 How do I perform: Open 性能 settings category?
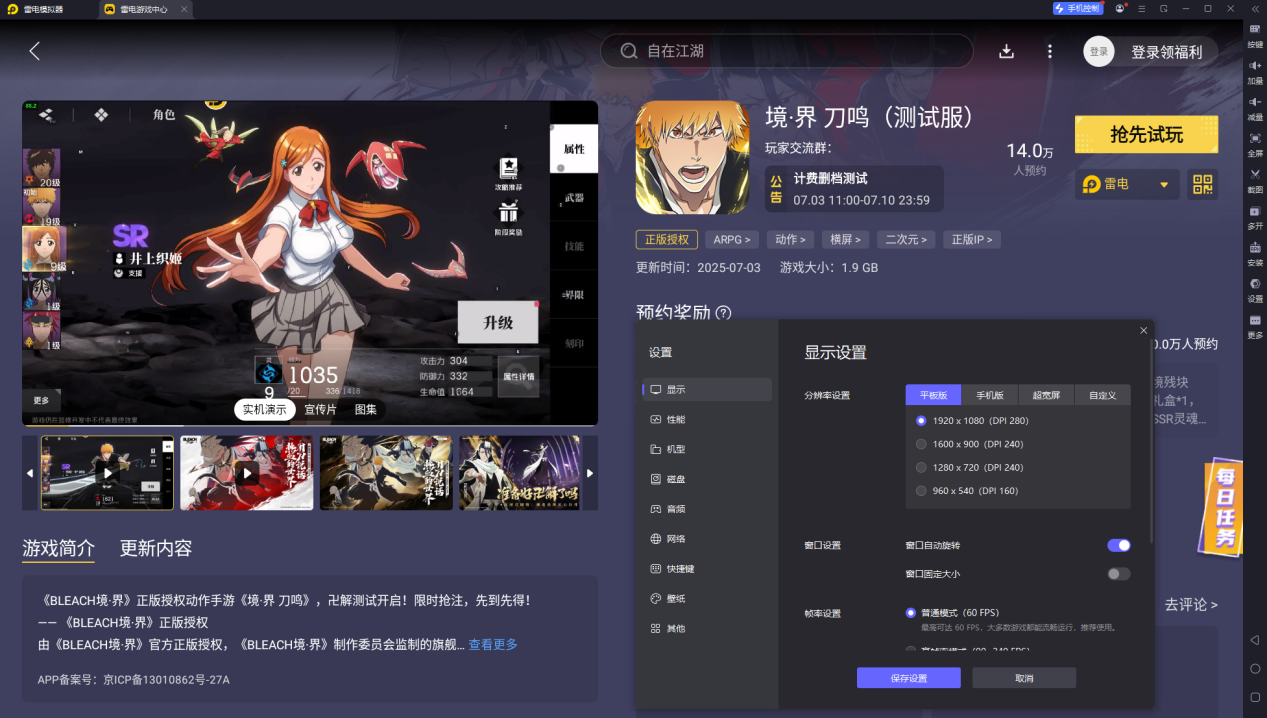(707, 420)
